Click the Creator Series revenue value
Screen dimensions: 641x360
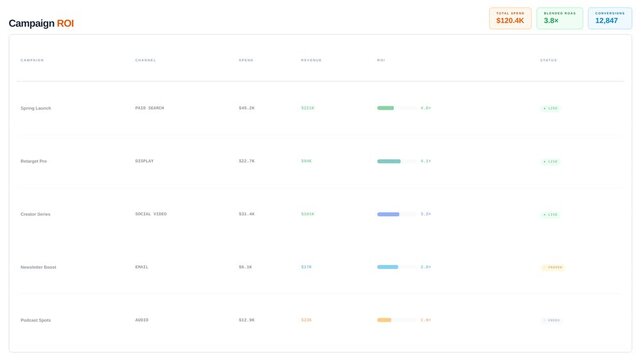tap(307, 214)
